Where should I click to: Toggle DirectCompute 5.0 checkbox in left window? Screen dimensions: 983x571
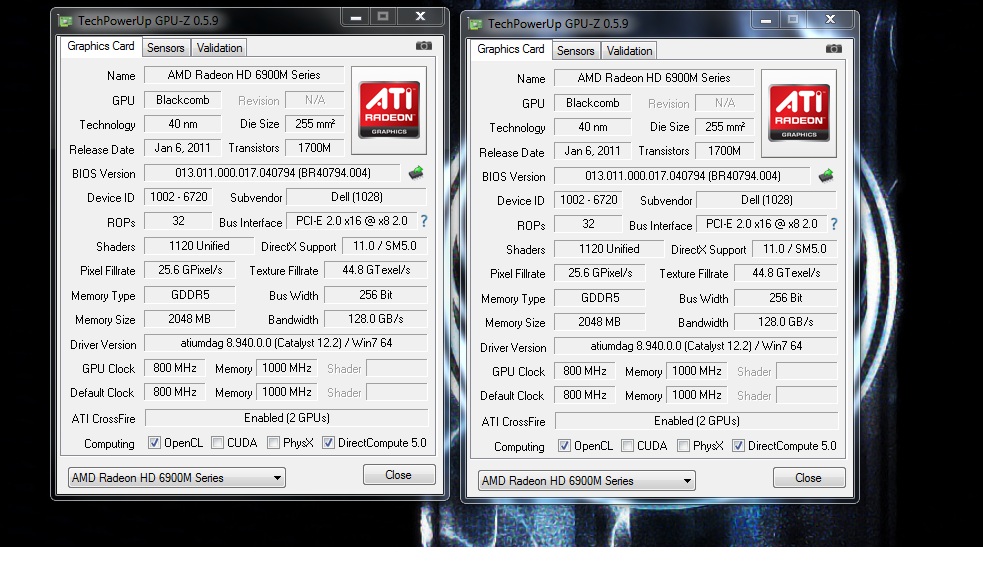[328, 443]
